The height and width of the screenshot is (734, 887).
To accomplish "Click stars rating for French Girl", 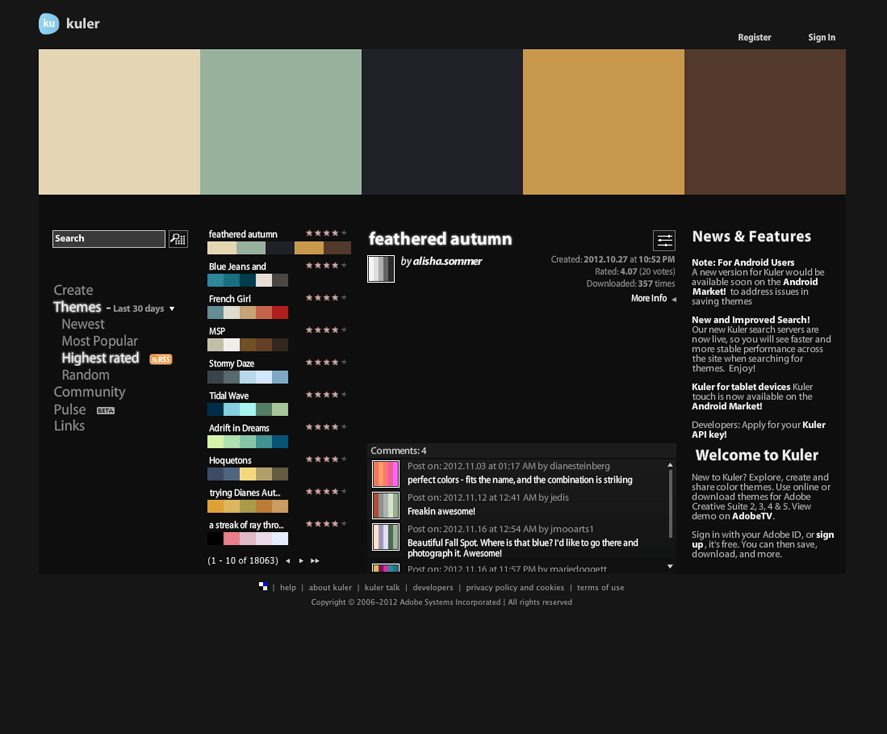I will pos(326,297).
